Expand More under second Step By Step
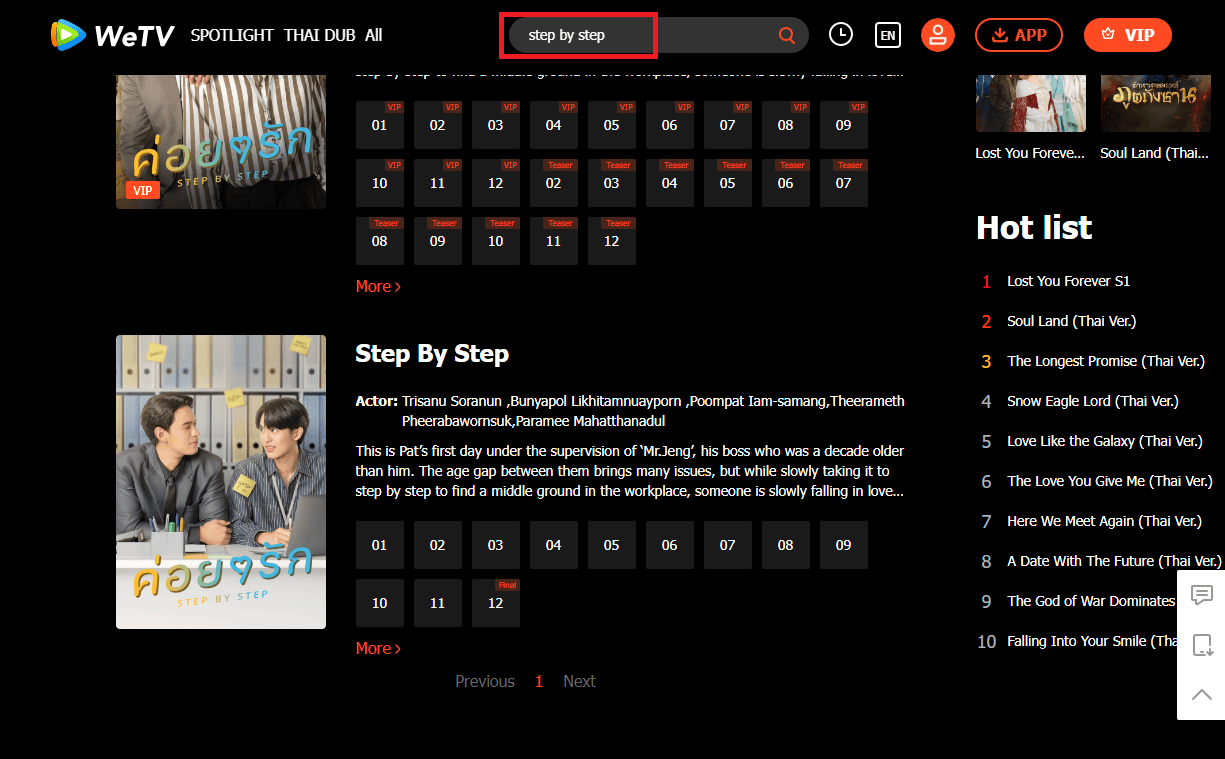This screenshot has width=1225, height=759. 378,648
